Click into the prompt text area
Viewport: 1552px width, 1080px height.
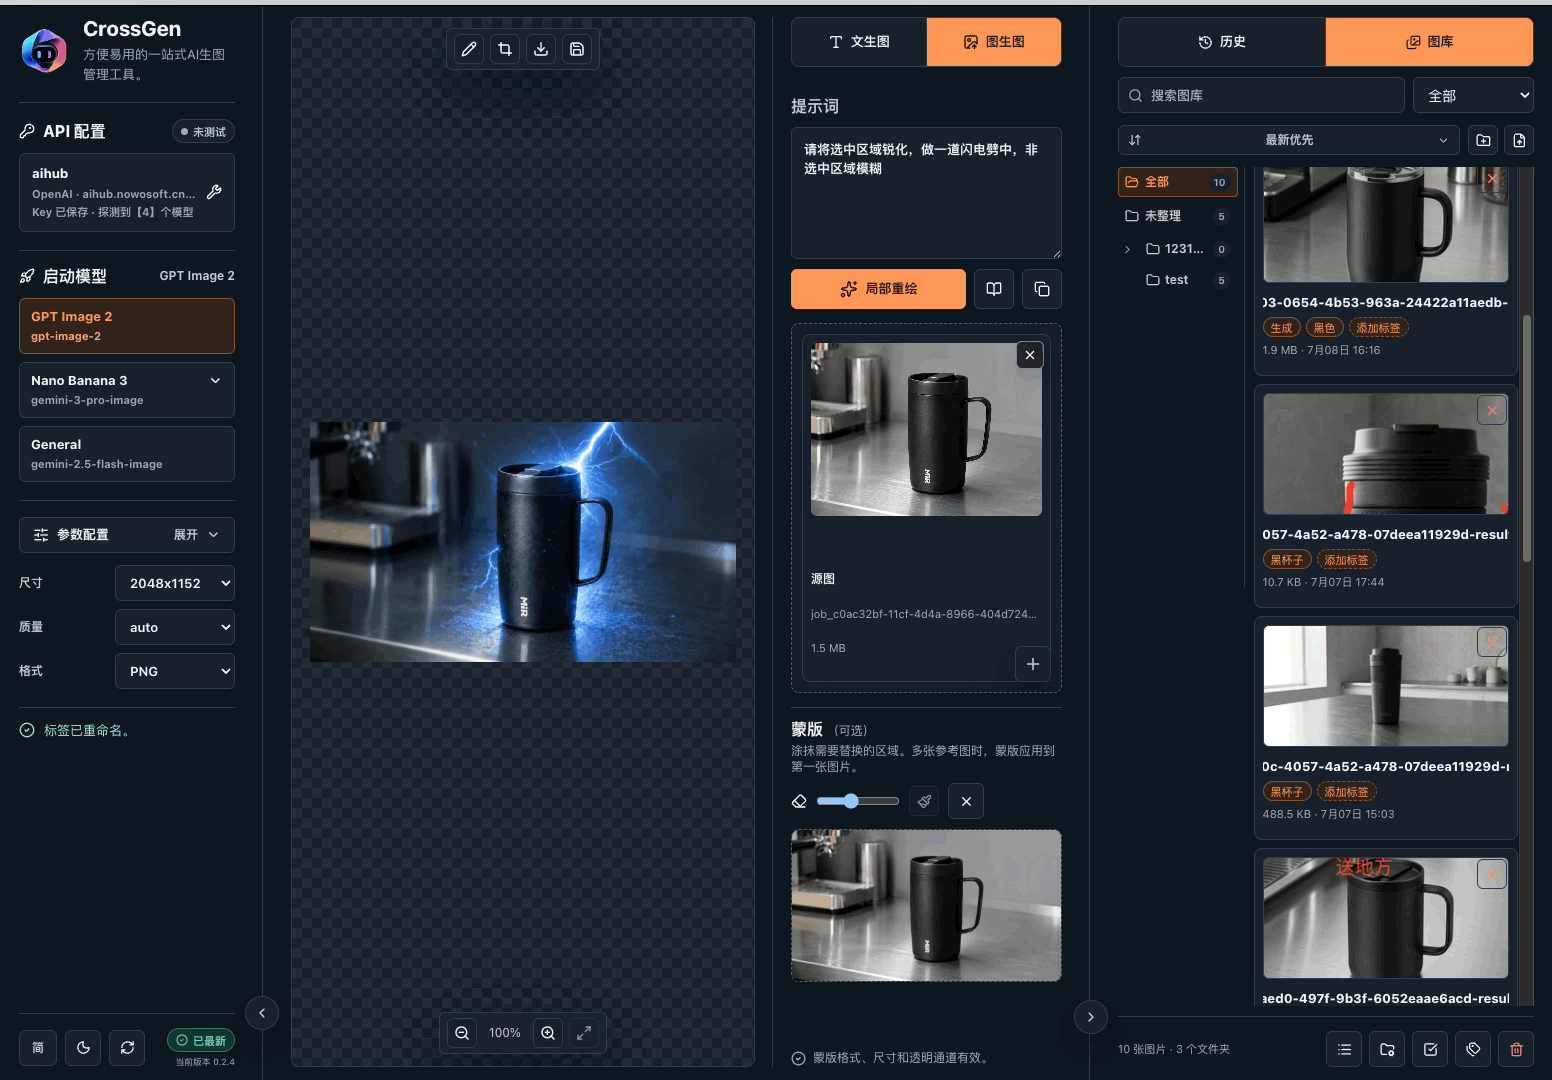(x=926, y=193)
